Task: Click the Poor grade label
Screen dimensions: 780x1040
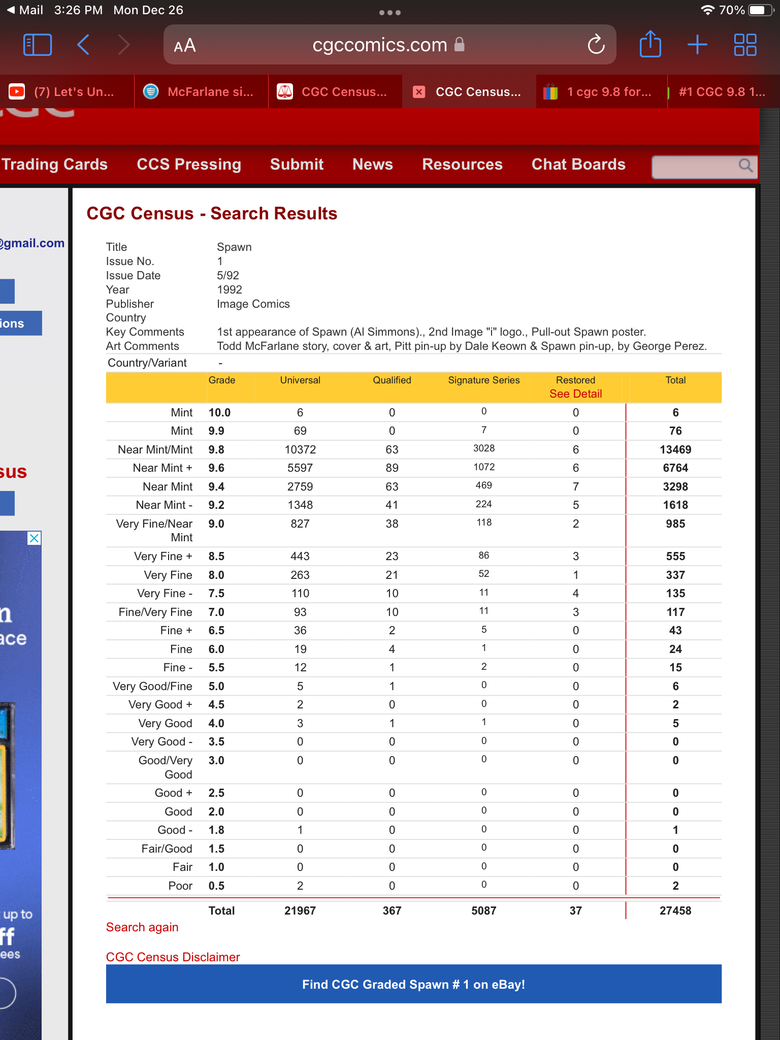Action: [x=180, y=886]
